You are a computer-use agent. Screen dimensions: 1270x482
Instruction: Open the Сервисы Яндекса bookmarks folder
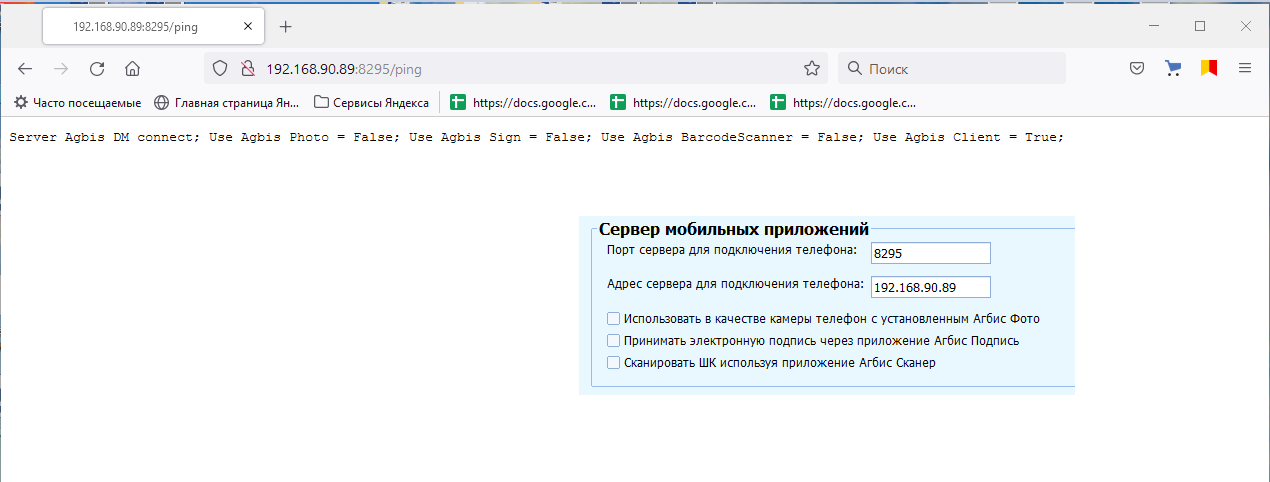(x=371, y=102)
